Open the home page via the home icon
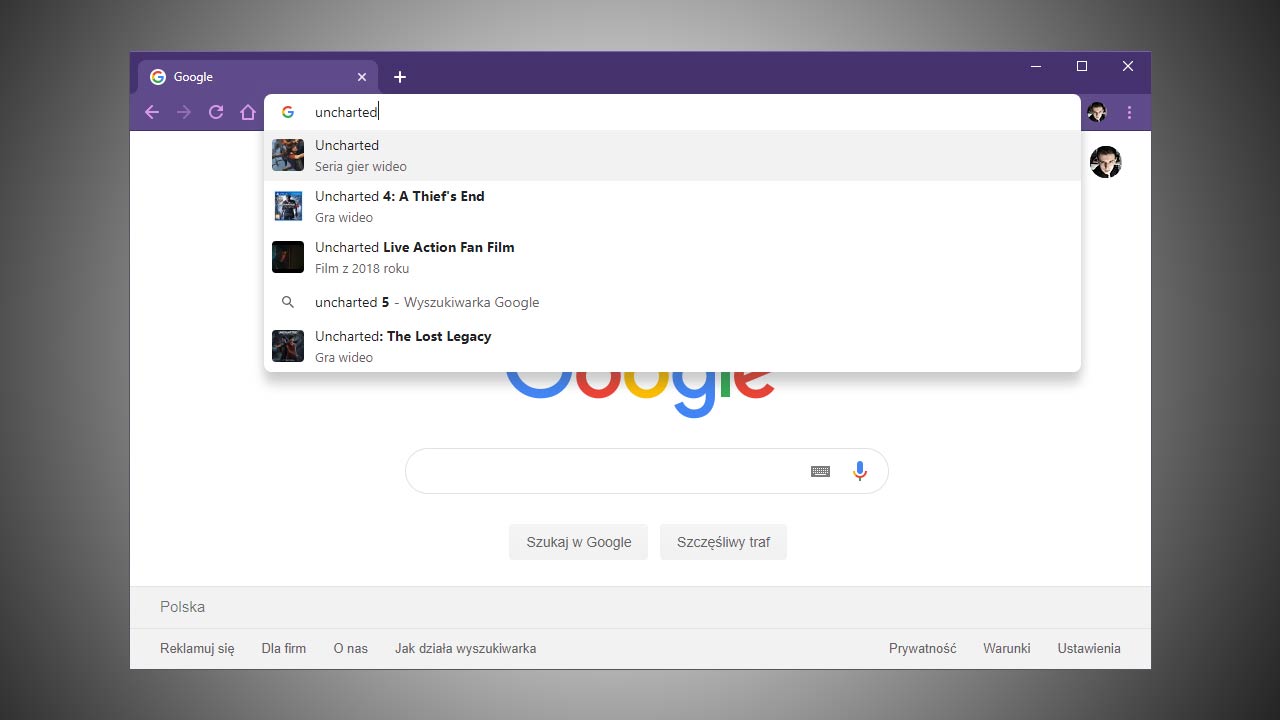 click(248, 112)
